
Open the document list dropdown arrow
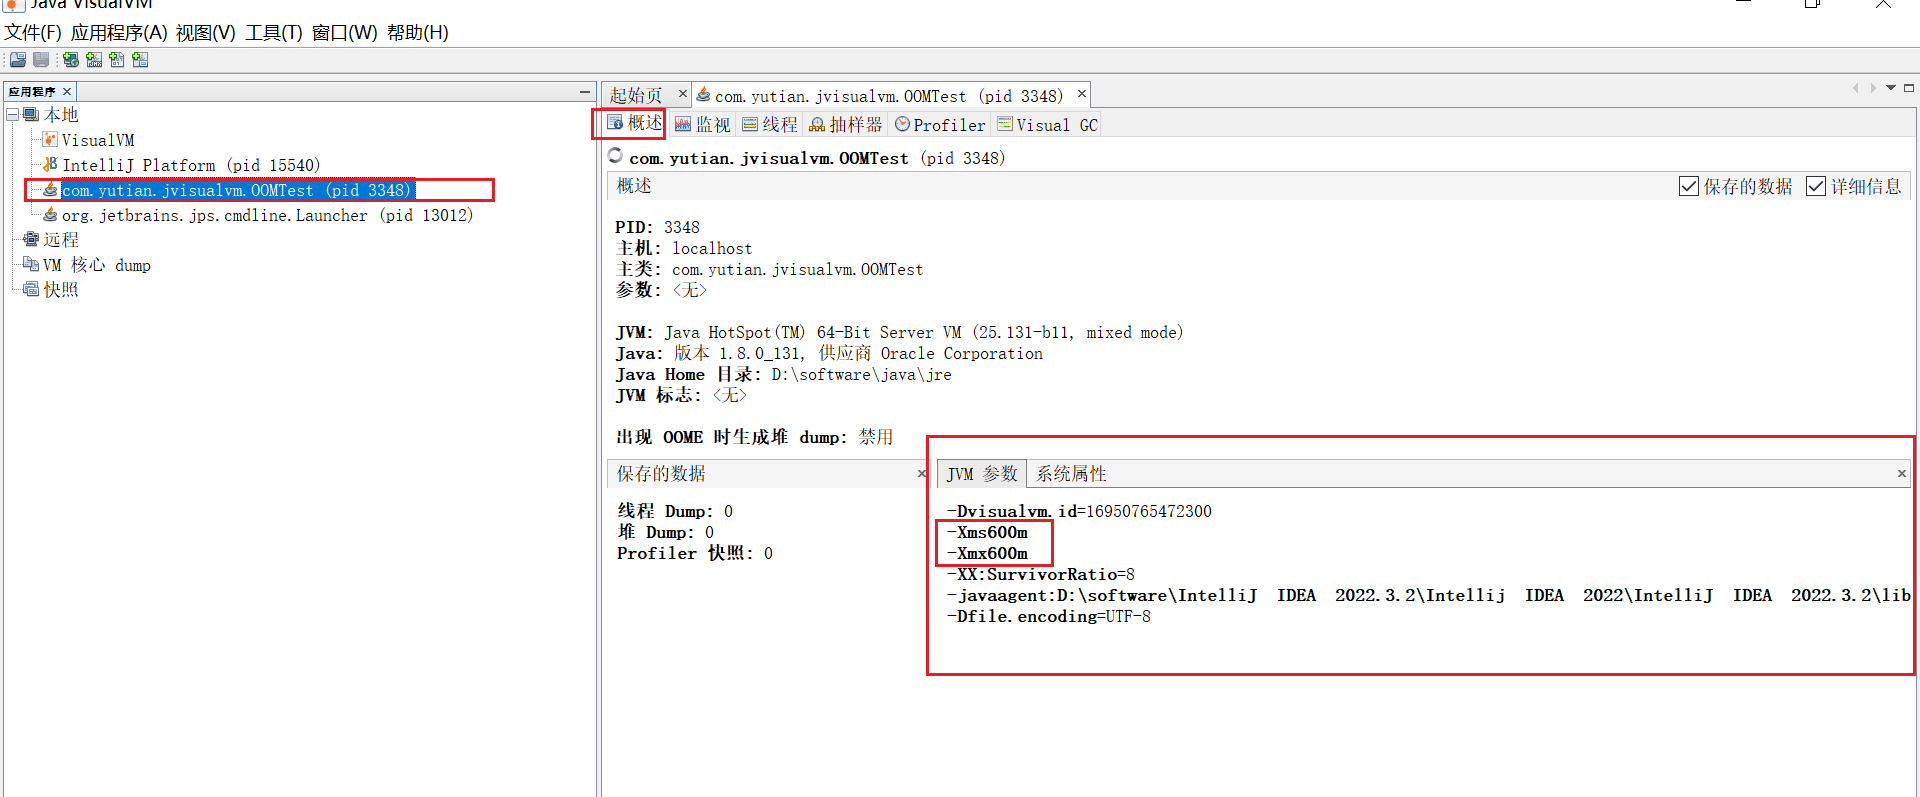point(1891,88)
